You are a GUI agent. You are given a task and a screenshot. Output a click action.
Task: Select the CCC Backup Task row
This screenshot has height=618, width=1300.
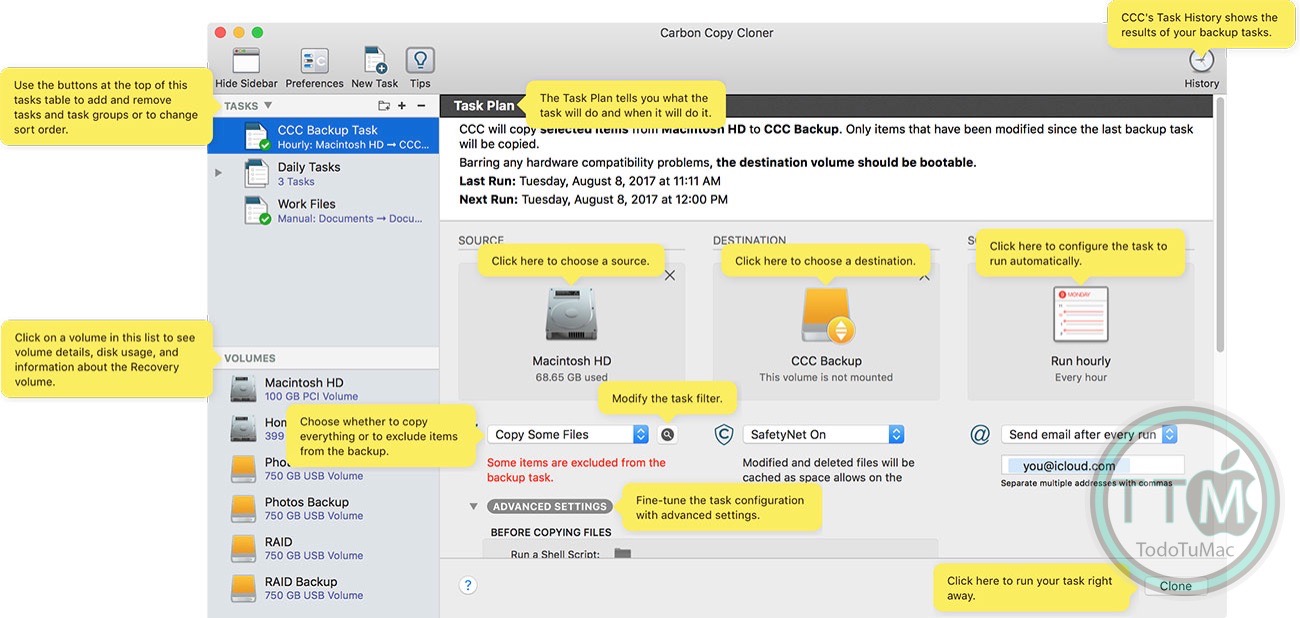pyautogui.click(x=323, y=136)
